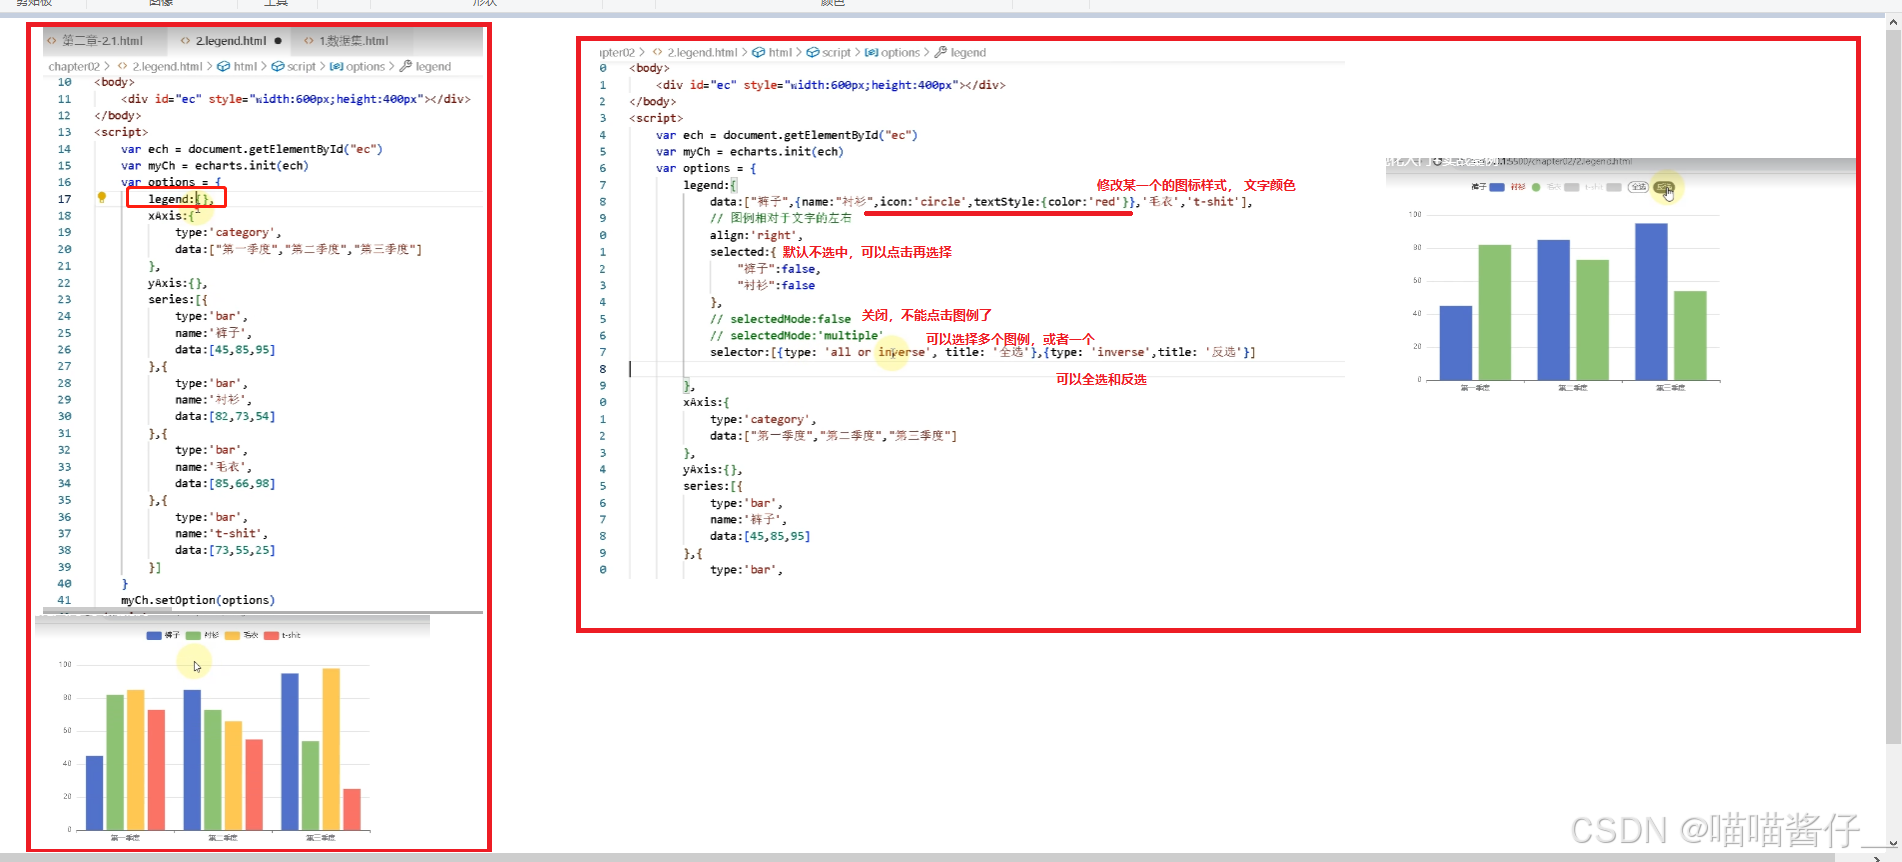Click the red note 可以全选和反选
This screenshot has width=1902, height=862.
pyautogui.click(x=1101, y=379)
